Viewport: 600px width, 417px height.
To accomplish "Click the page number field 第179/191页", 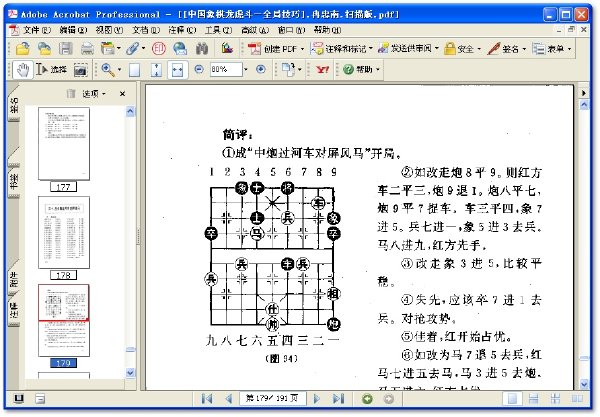I will (x=272, y=399).
